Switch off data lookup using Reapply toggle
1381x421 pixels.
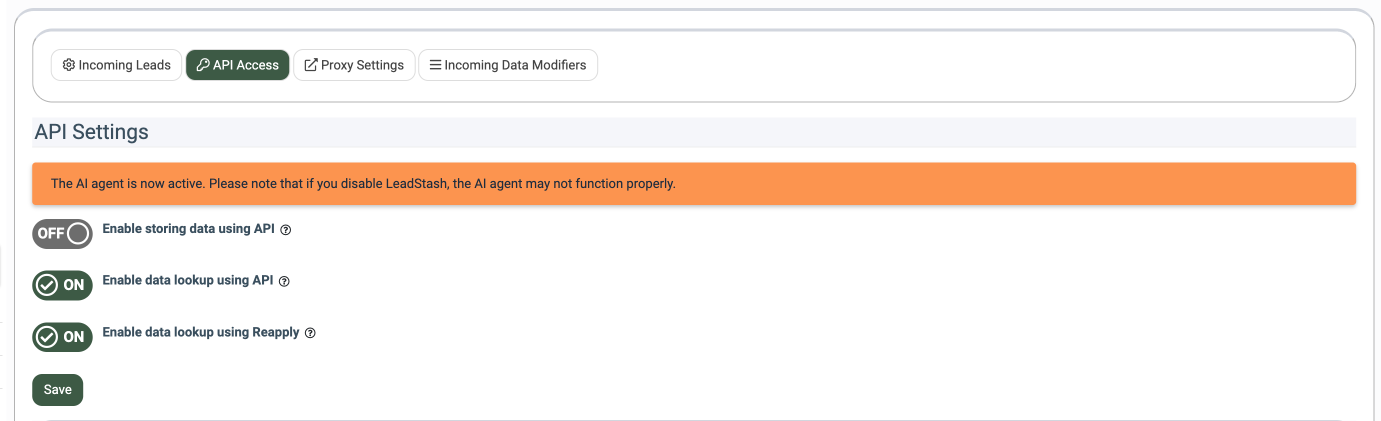coord(62,337)
